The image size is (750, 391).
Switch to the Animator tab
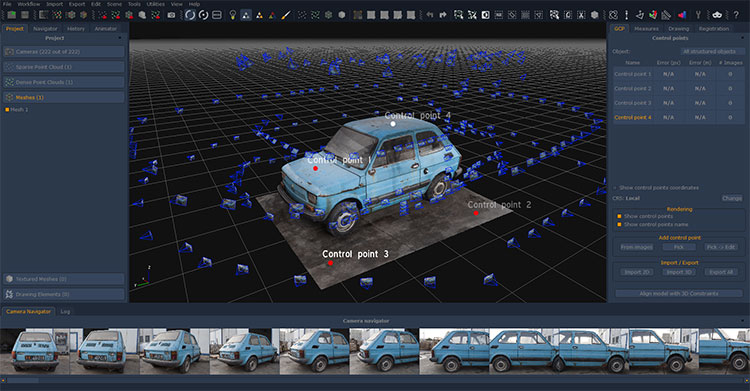click(x=105, y=29)
